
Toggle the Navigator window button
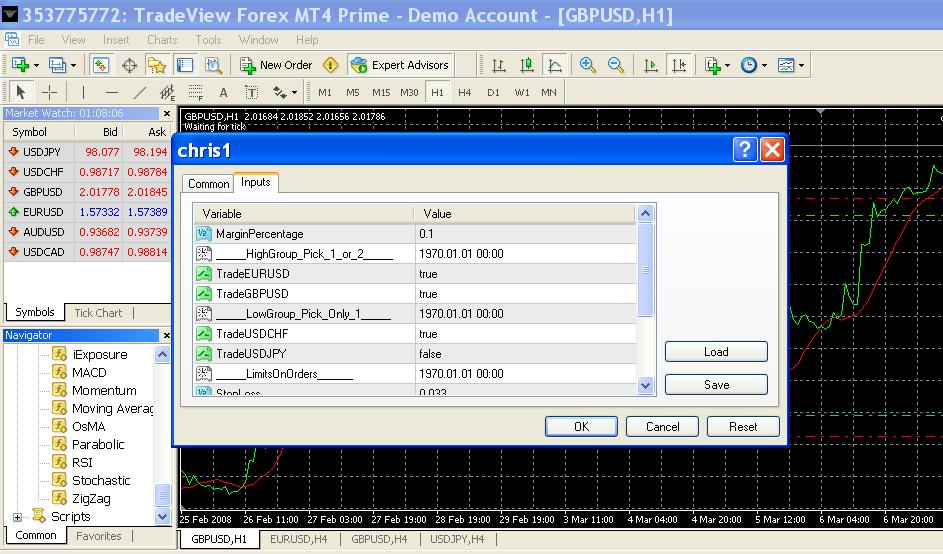(x=157, y=65)
